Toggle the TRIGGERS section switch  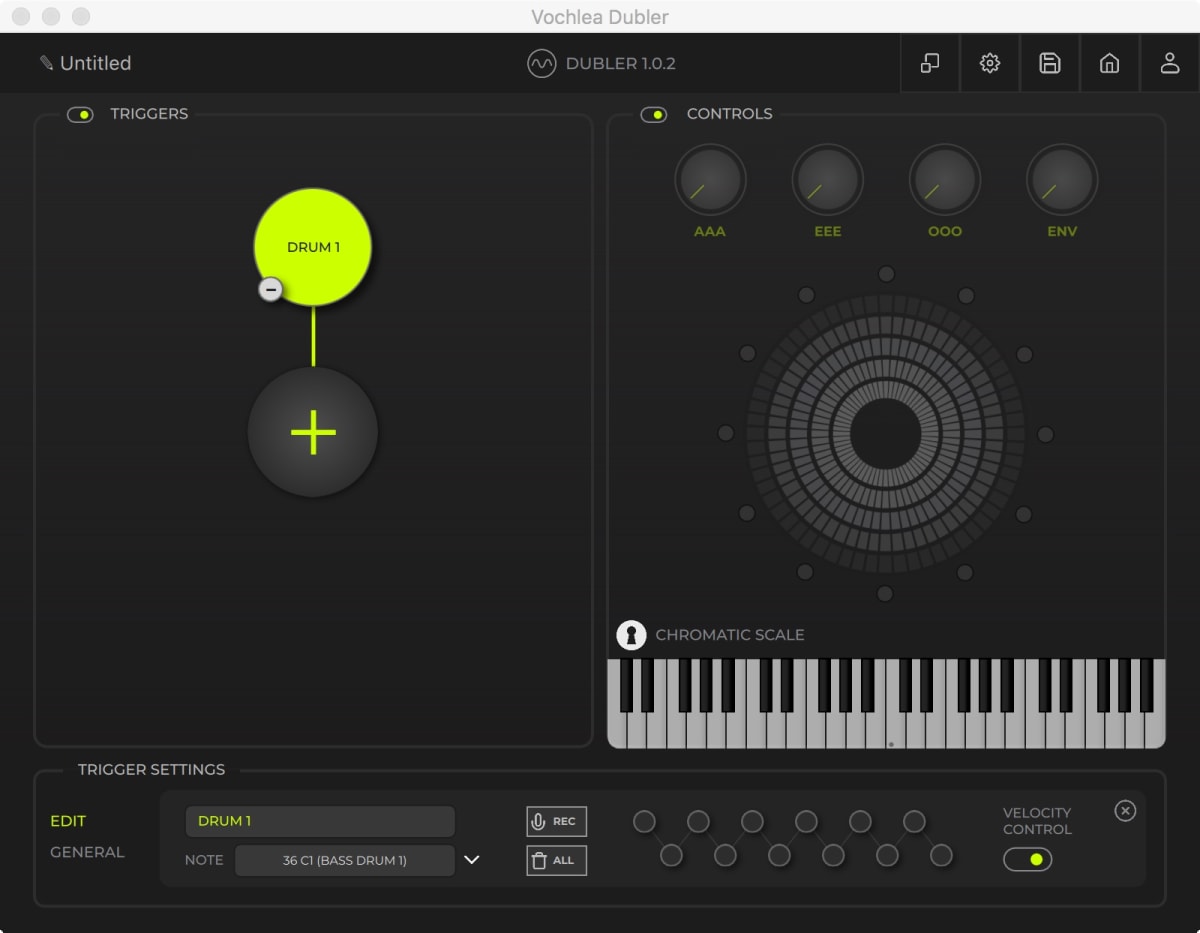coord(80,114)
